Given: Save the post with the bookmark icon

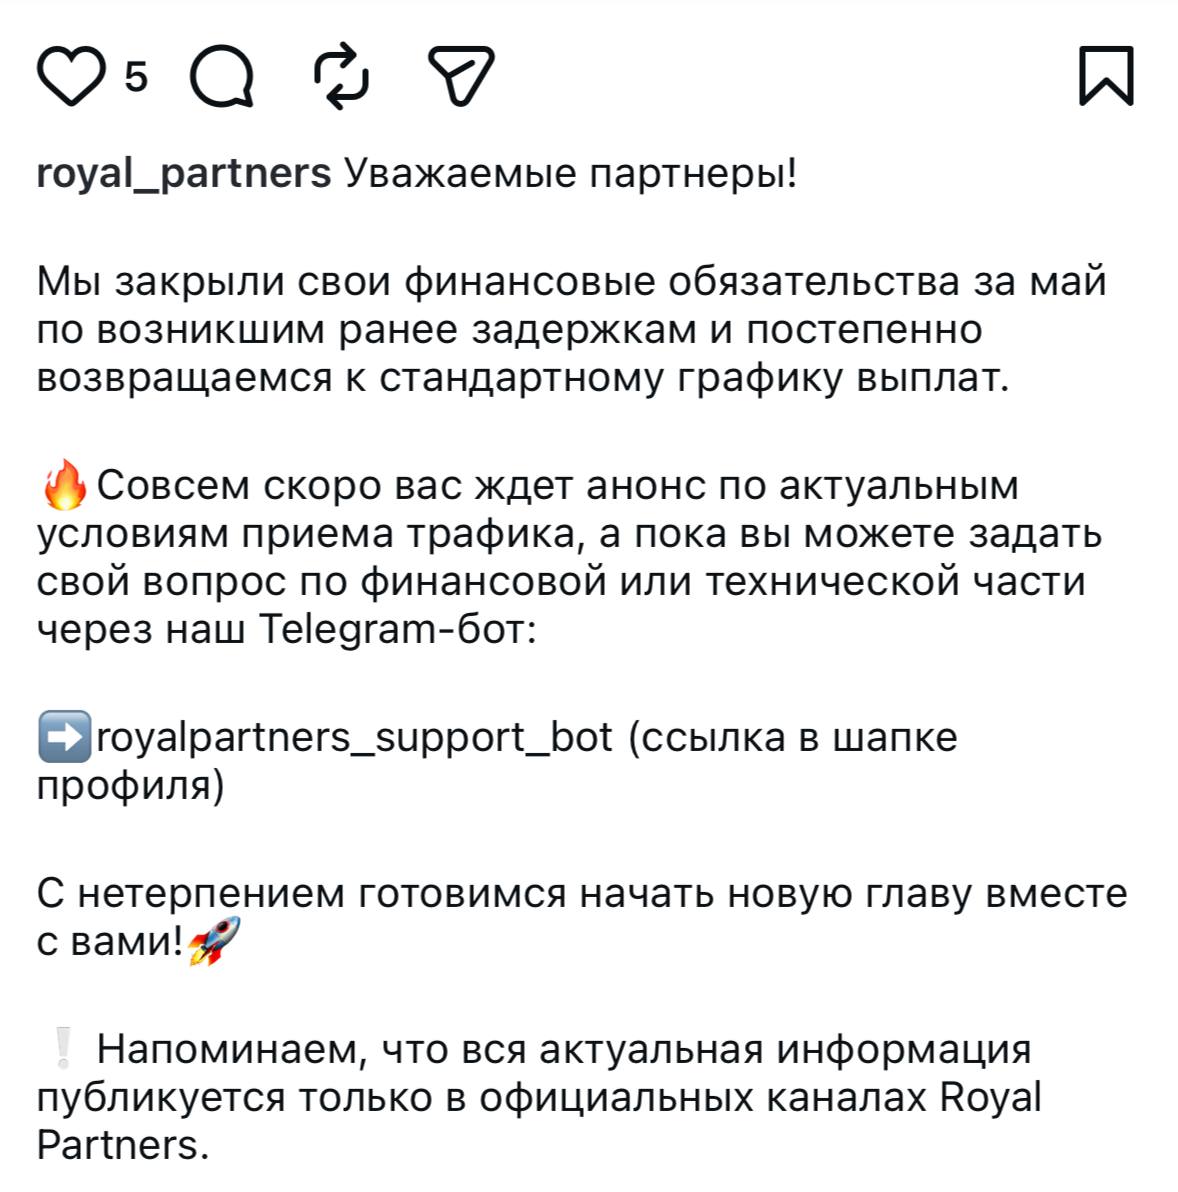Looking at the screenshot, I should click(1107, 75).
